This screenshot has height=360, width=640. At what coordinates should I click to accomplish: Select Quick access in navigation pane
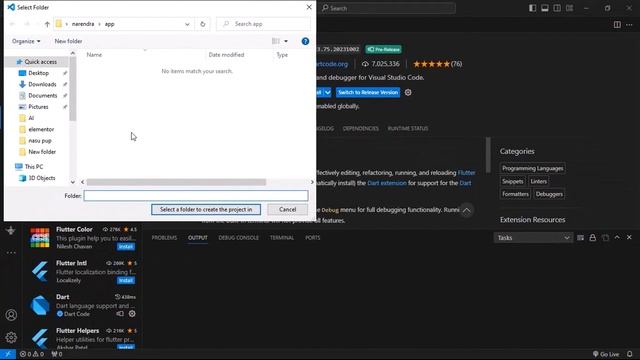40,62
